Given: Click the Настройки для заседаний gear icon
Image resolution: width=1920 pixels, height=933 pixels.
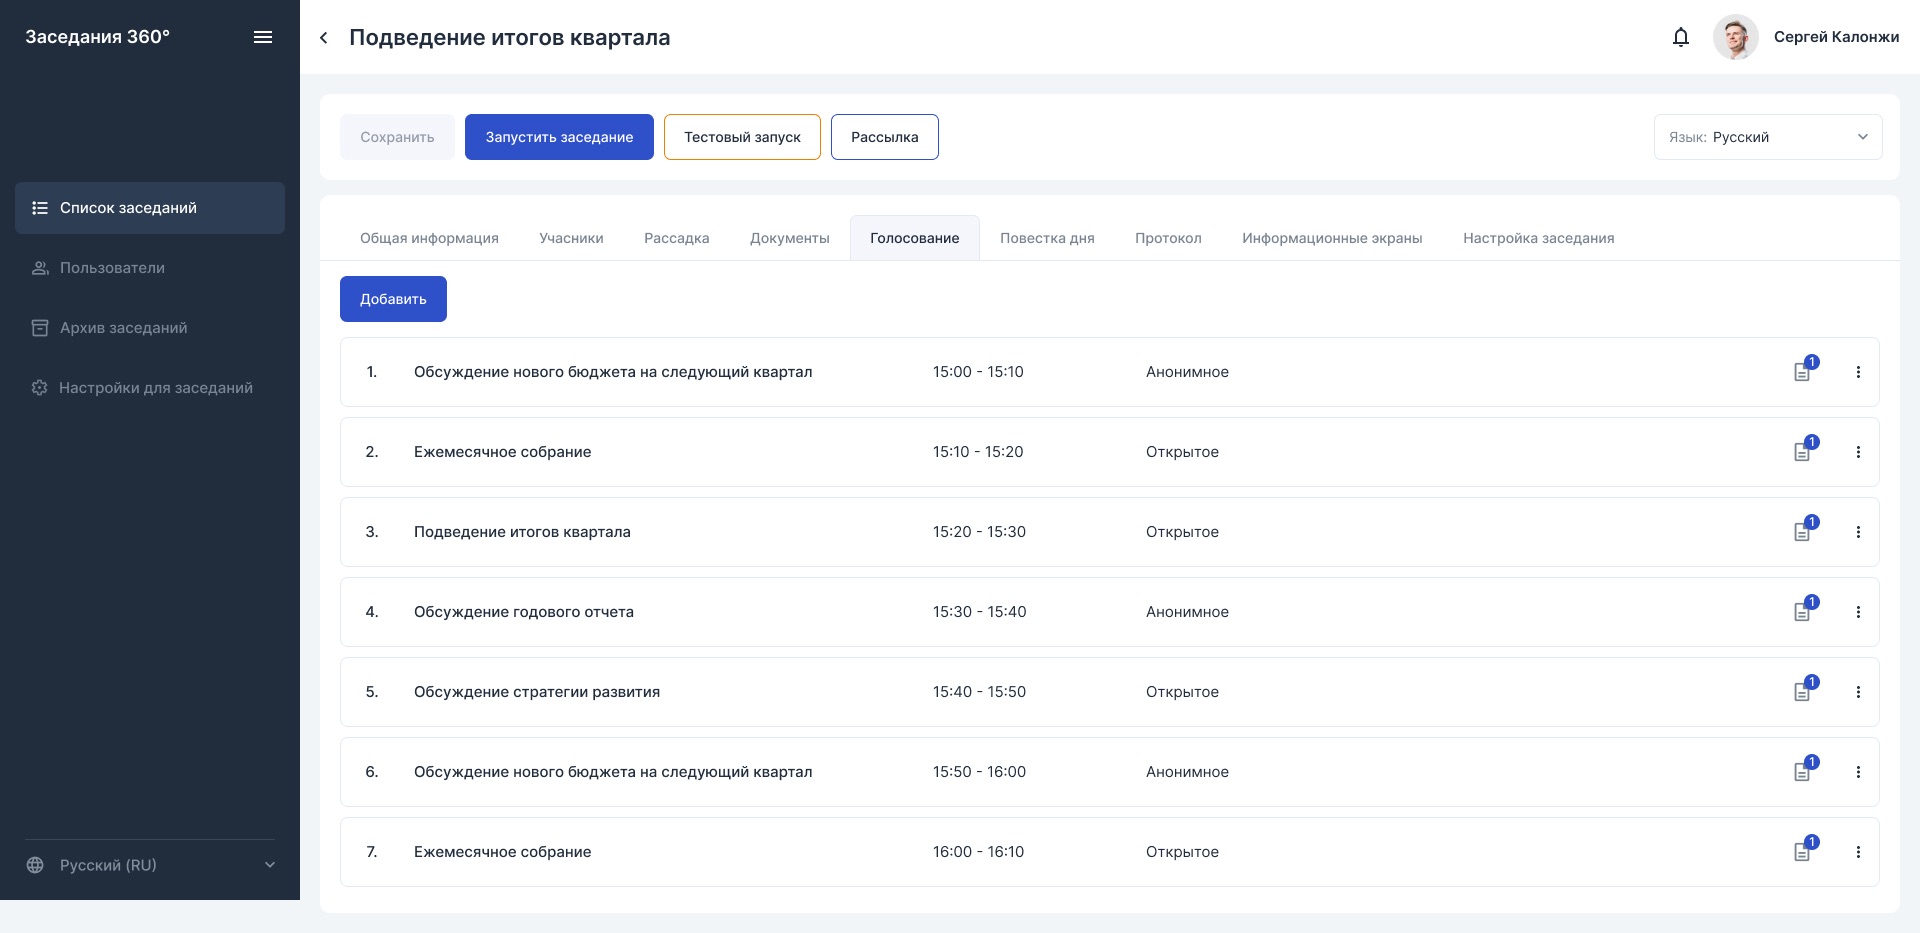Looking at the screenshot, I should point(40,388).
